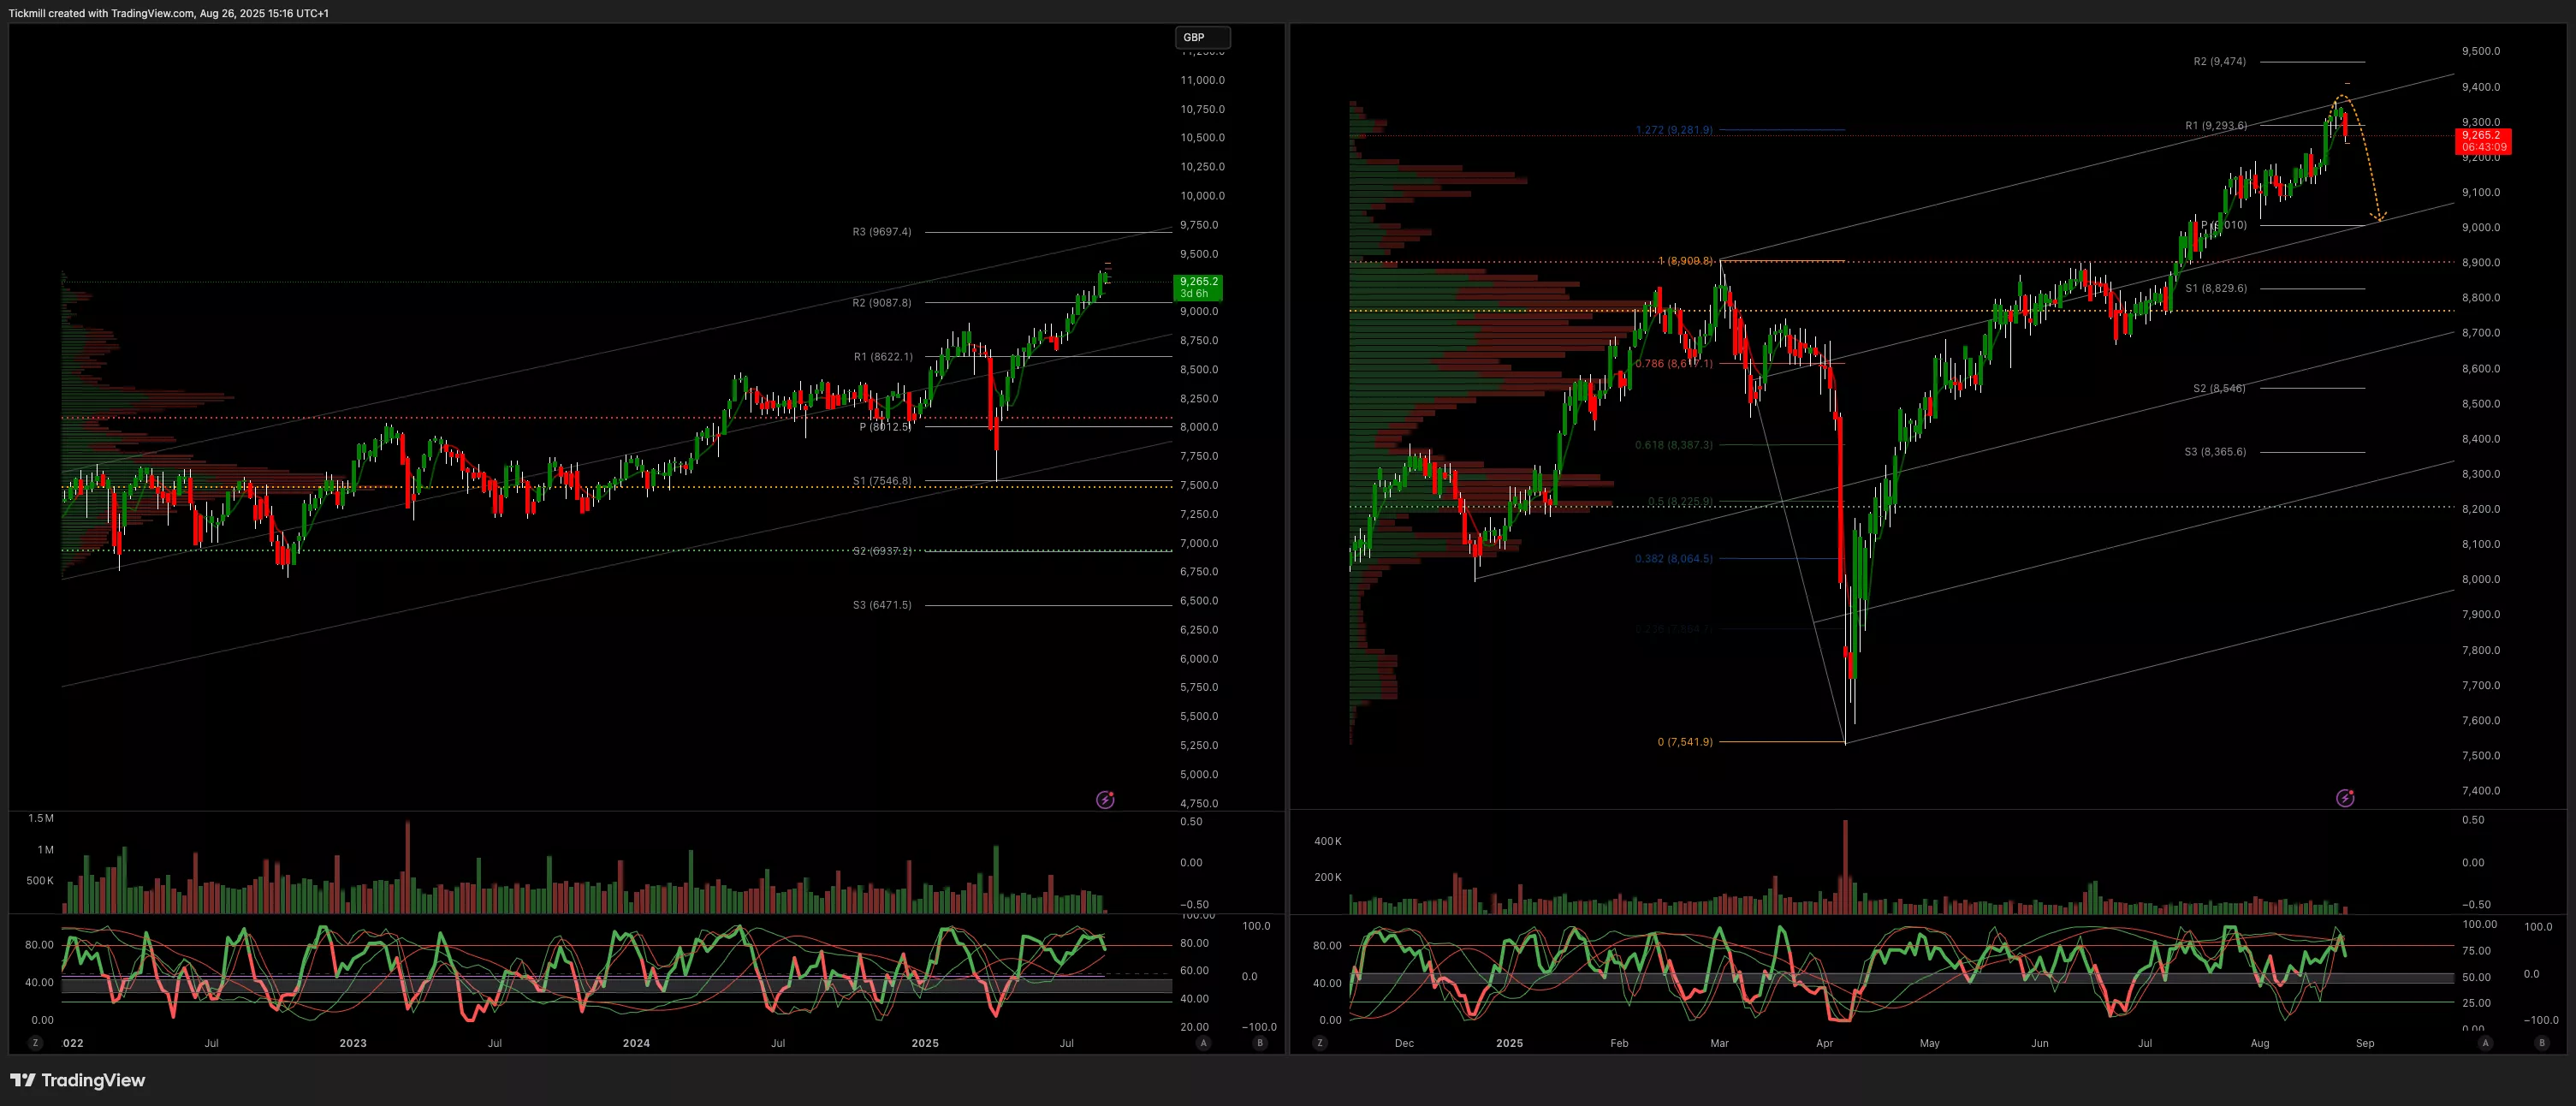Click the TradingView logo at bottom left
The image size is (2576, 1106).
[78, 1080]
